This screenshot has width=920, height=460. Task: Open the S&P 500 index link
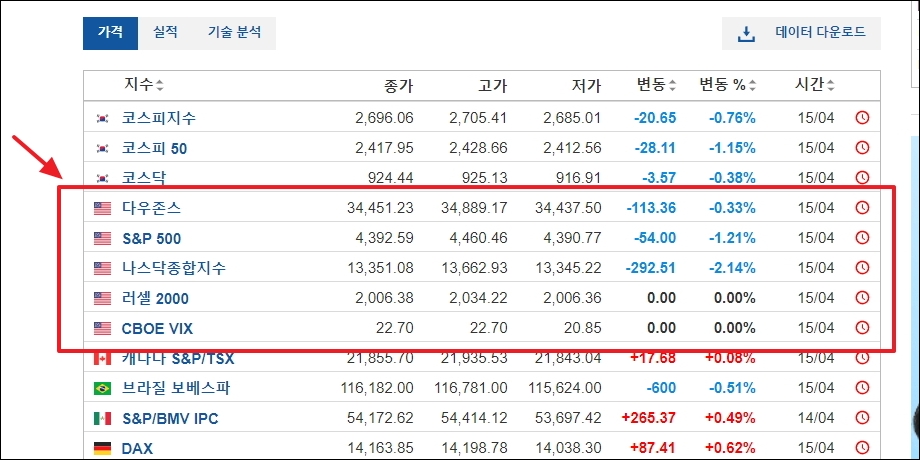click(x=151, y=238)
